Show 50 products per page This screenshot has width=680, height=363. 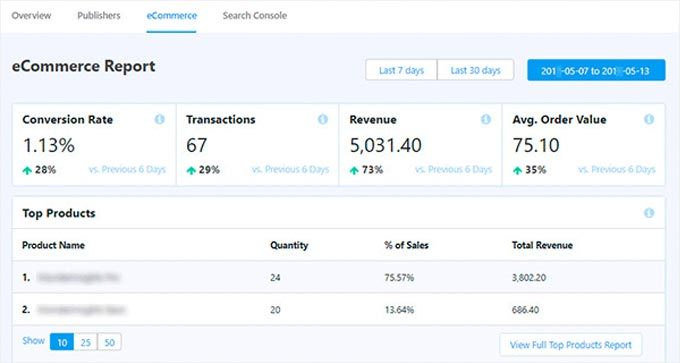pyautogui.click(x=110, y=342)
